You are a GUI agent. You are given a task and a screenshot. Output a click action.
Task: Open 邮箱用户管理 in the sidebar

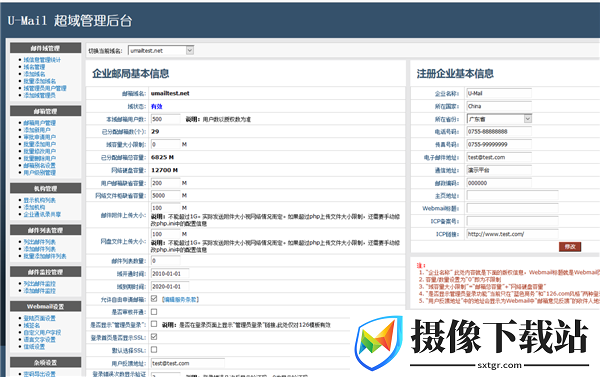(39, 123)
